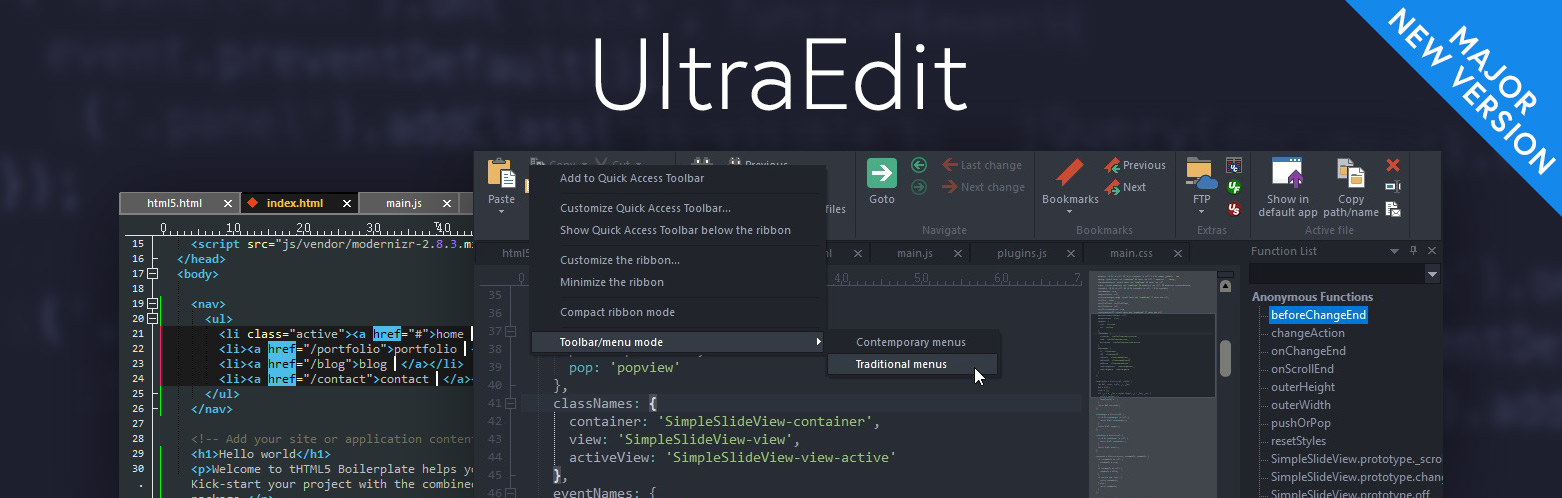Open Function List panel options arrow
1562x498 pixels.
(x=1394, y=251)
